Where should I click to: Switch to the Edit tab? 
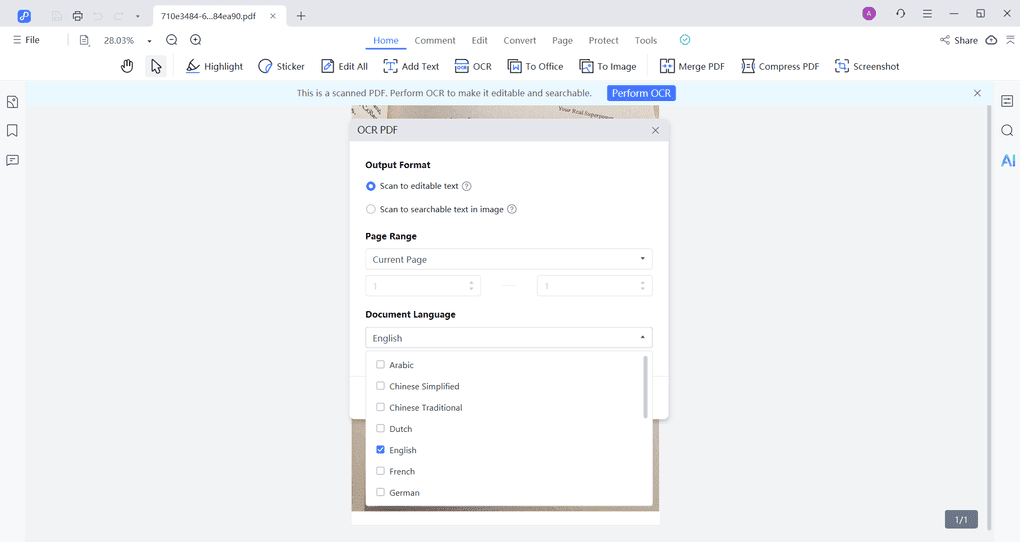point(479,40)
